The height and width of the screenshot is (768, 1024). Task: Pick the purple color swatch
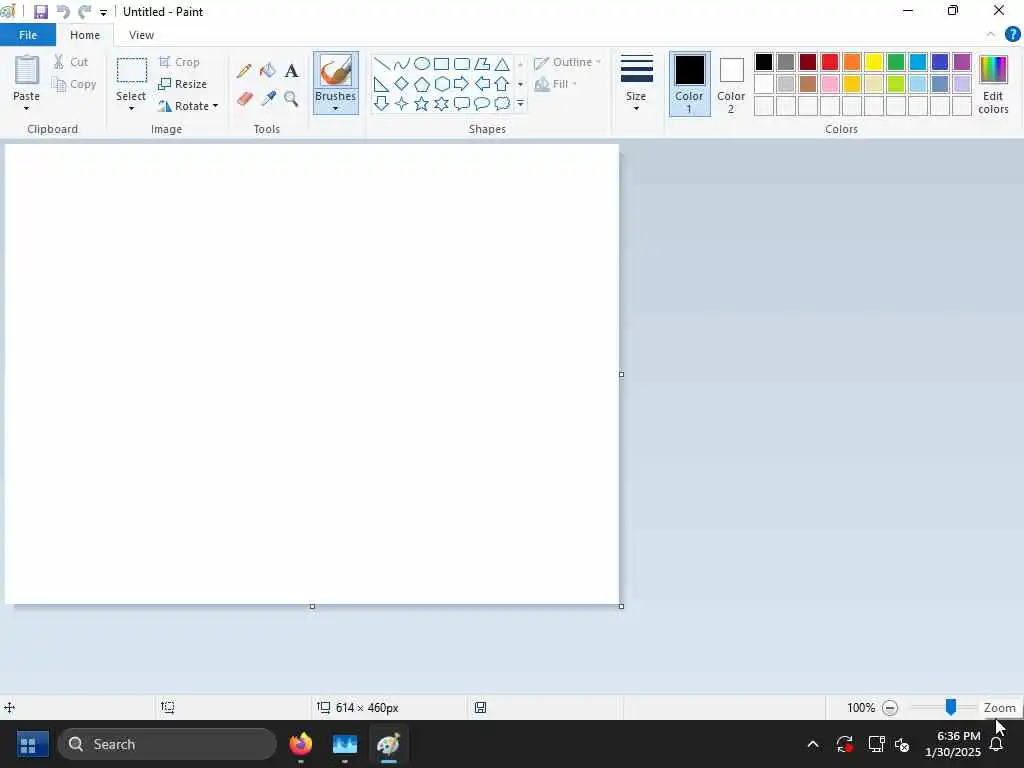coord(962,62)
